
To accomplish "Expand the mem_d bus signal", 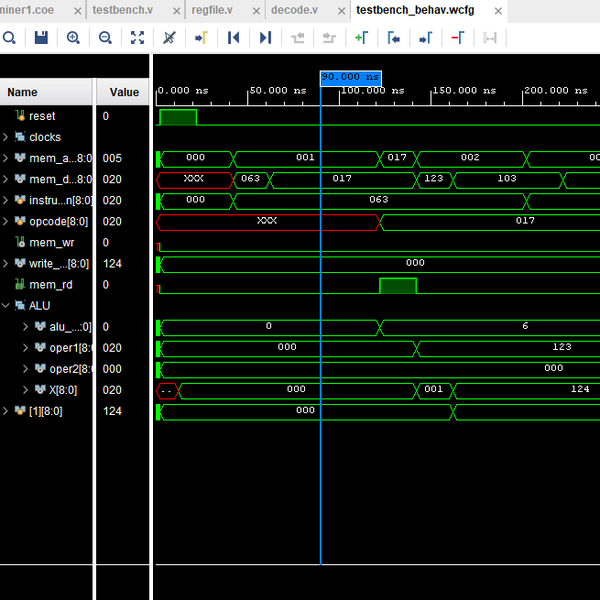I will tap(5, 179).
